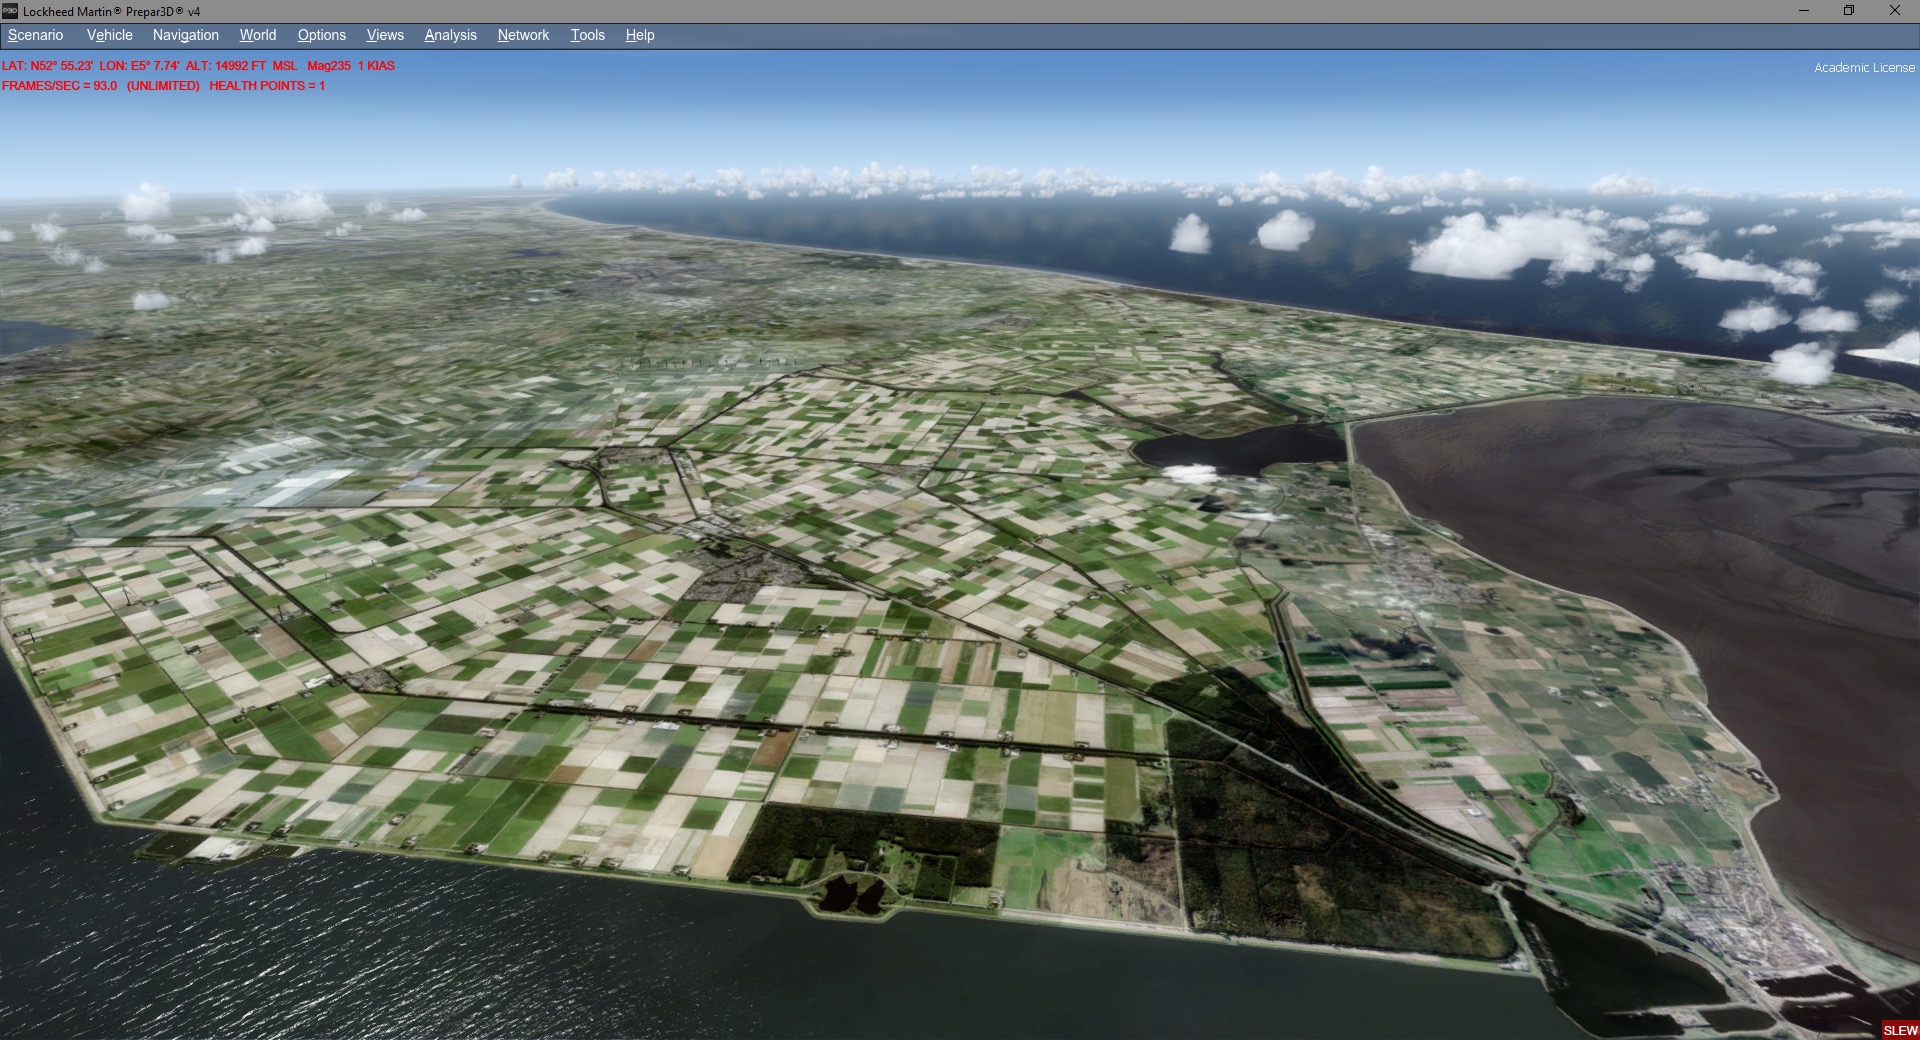This screenshot has height=1040, width=1920.
Task: Open the Navigation menu
Action: click(185, 35)
